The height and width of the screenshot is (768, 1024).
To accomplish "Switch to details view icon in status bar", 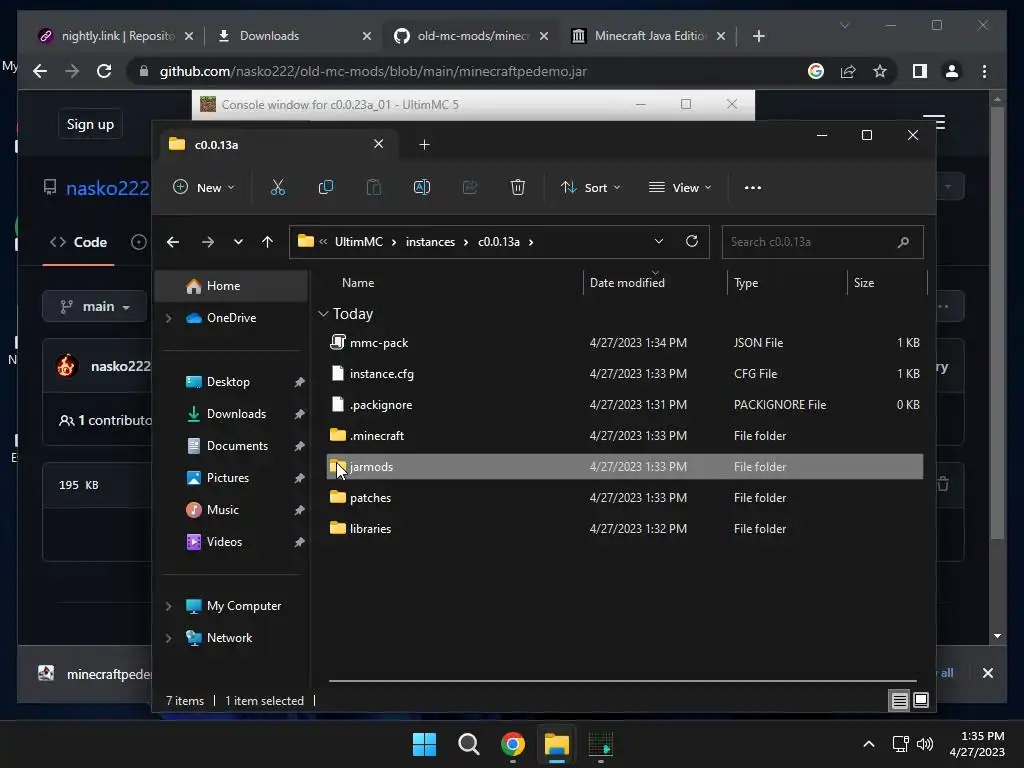I will 899,700.
